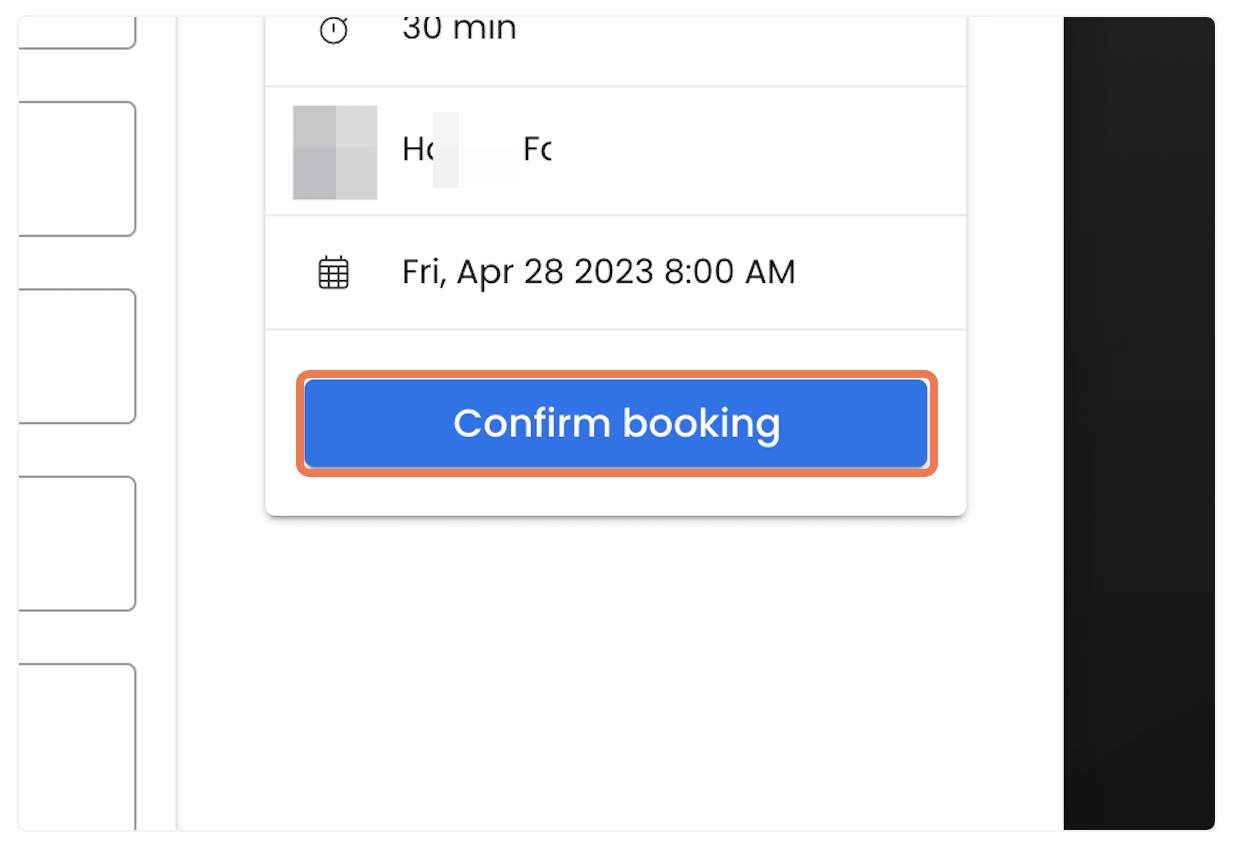Click the calendar grid icon
This screenshot has height=846, width=1236.
(x=333, y=272)
